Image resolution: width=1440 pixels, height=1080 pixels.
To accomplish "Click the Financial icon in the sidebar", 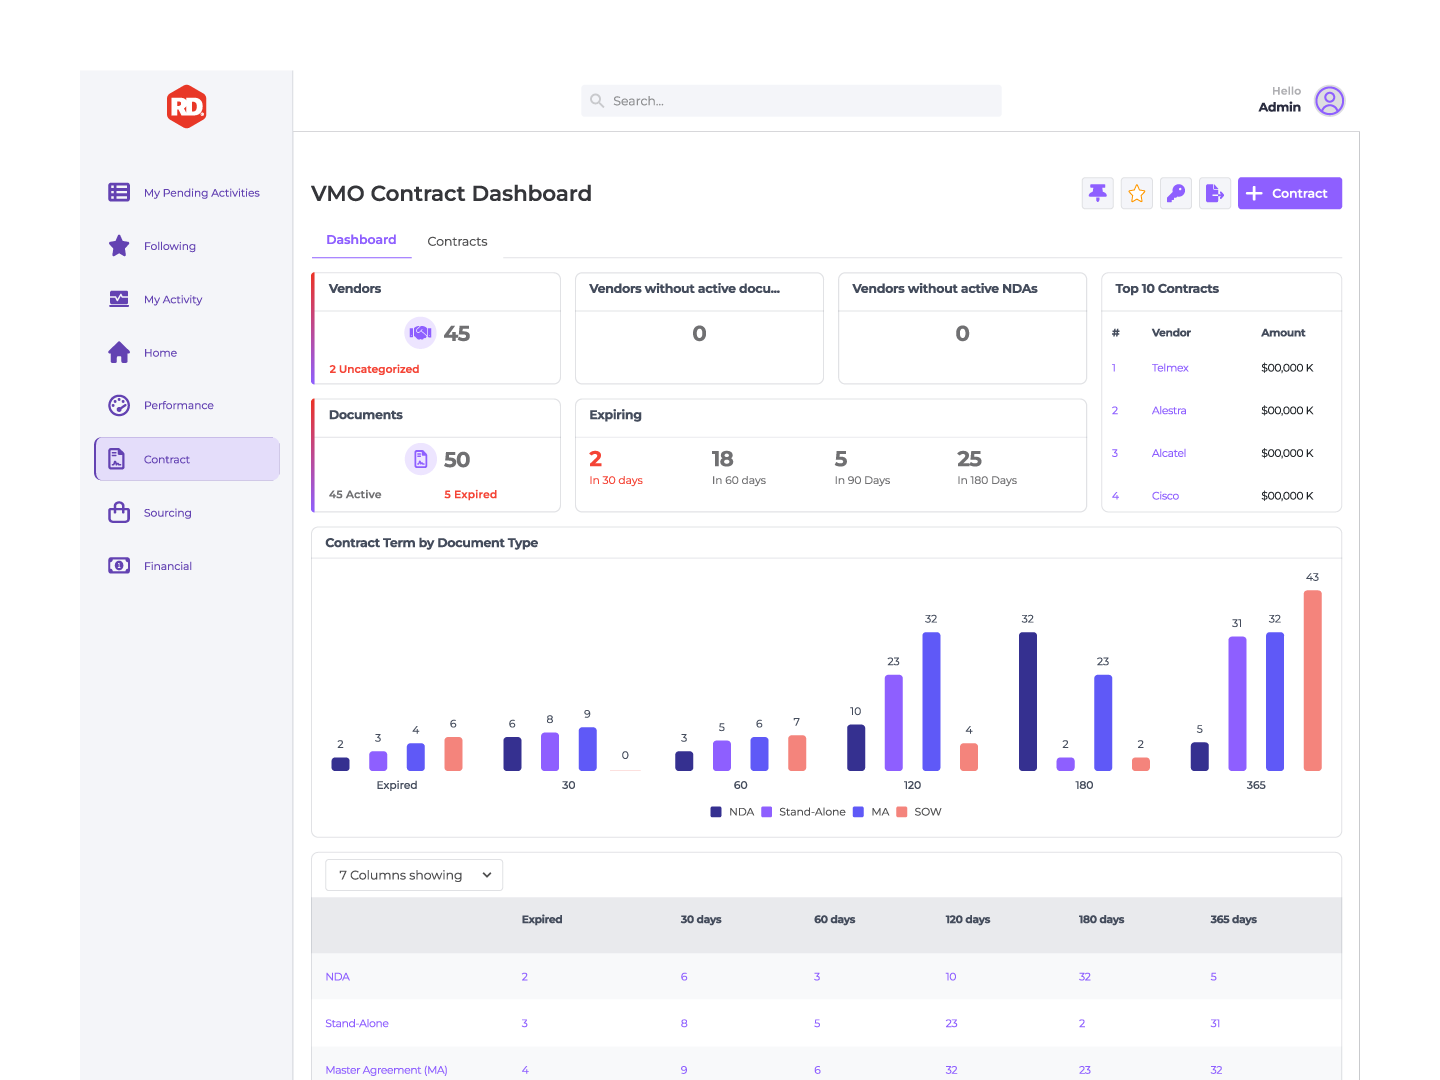I will tap(119, 565).
